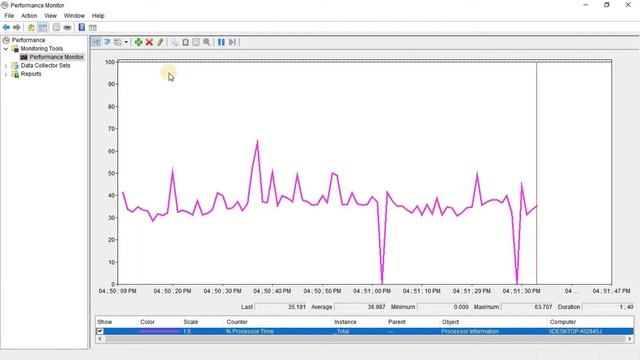Click the Object column header
640x360 pixels.
pos(451,322)
